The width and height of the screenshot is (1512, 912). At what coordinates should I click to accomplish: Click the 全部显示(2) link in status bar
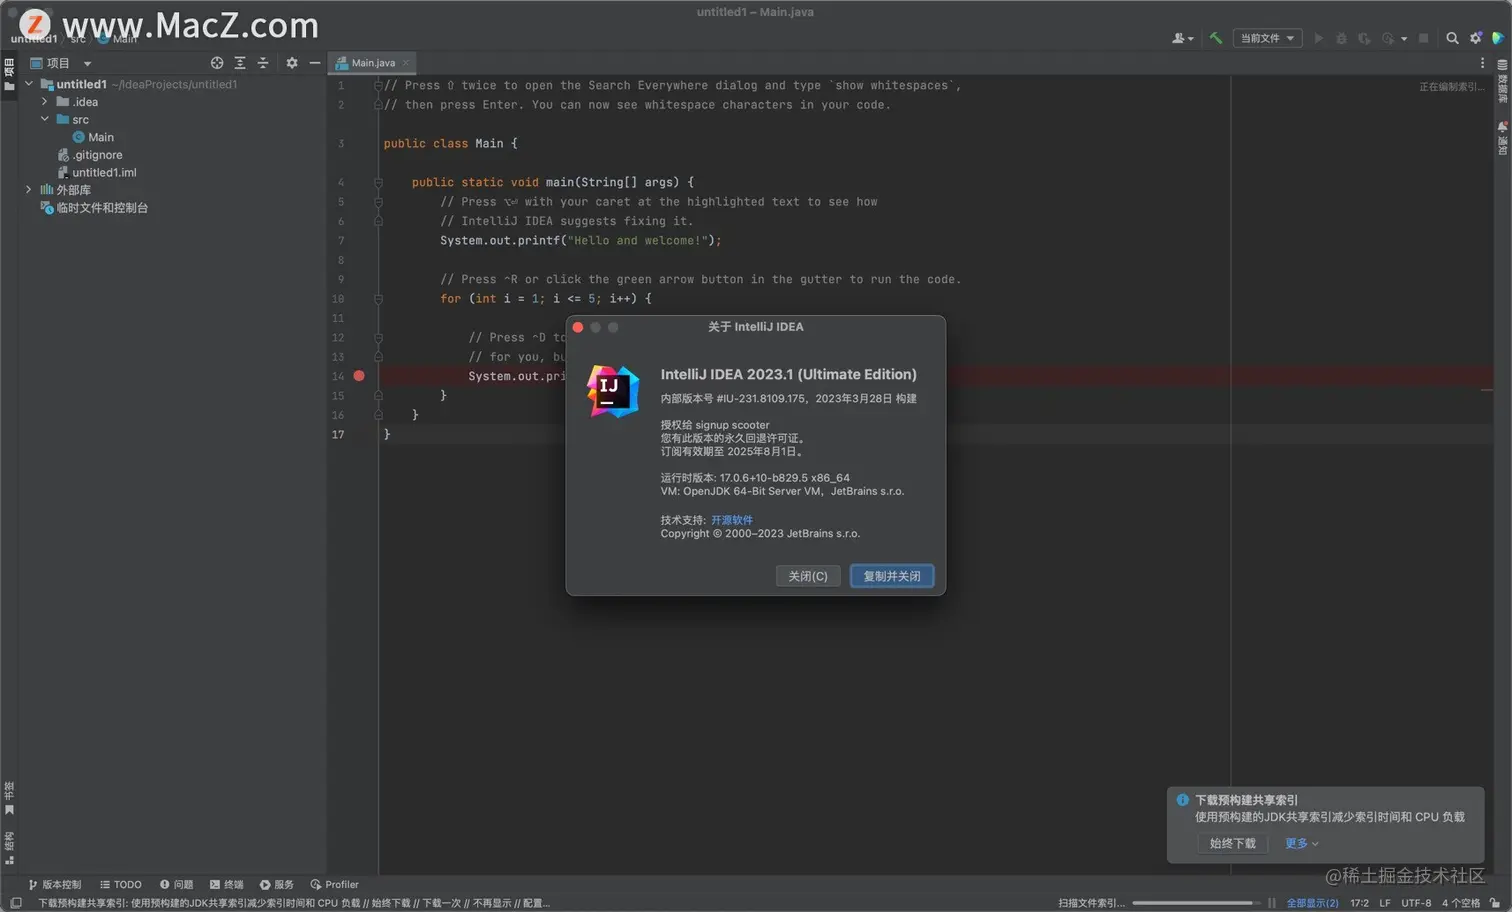point(1312,903)
